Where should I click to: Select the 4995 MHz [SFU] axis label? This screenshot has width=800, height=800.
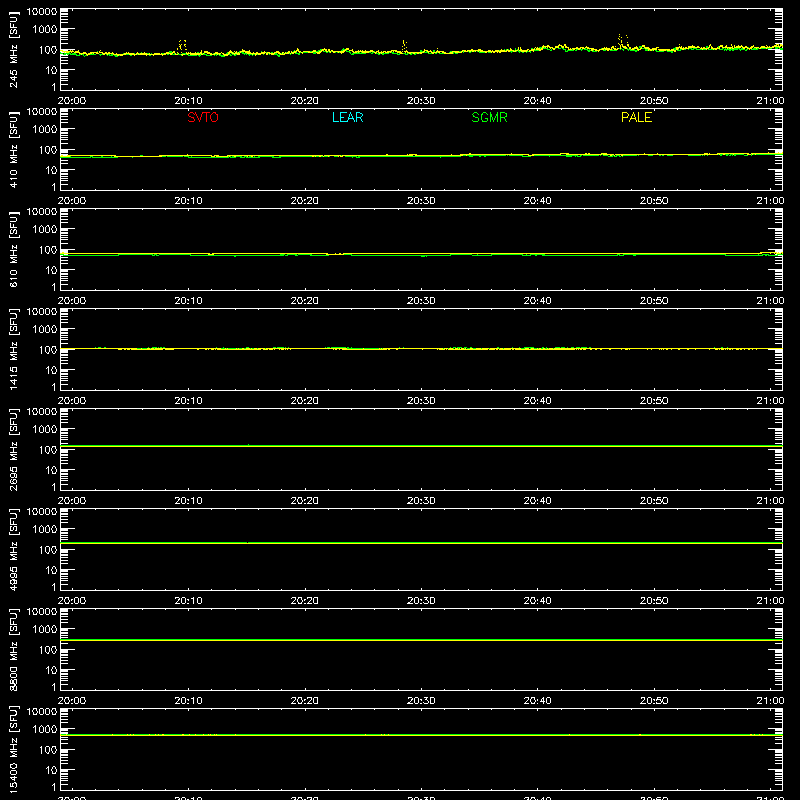click(13, 549)
